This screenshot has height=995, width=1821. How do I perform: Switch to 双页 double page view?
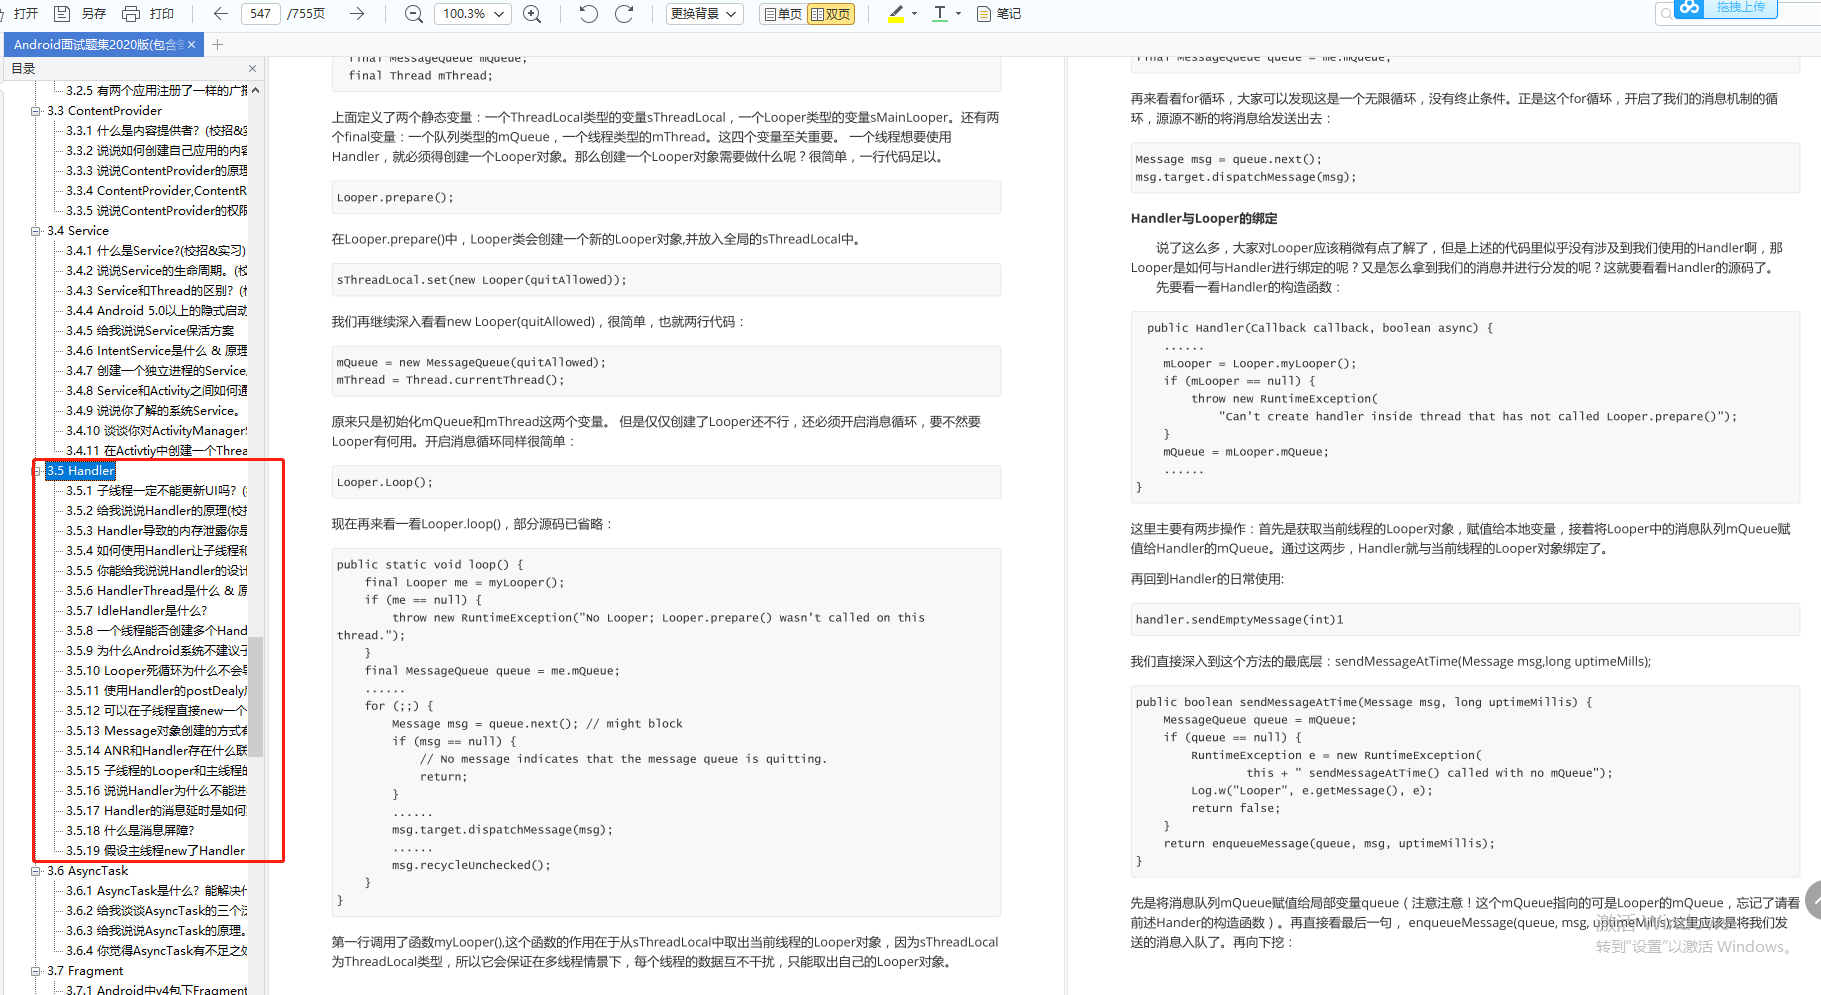click(831, 14)
